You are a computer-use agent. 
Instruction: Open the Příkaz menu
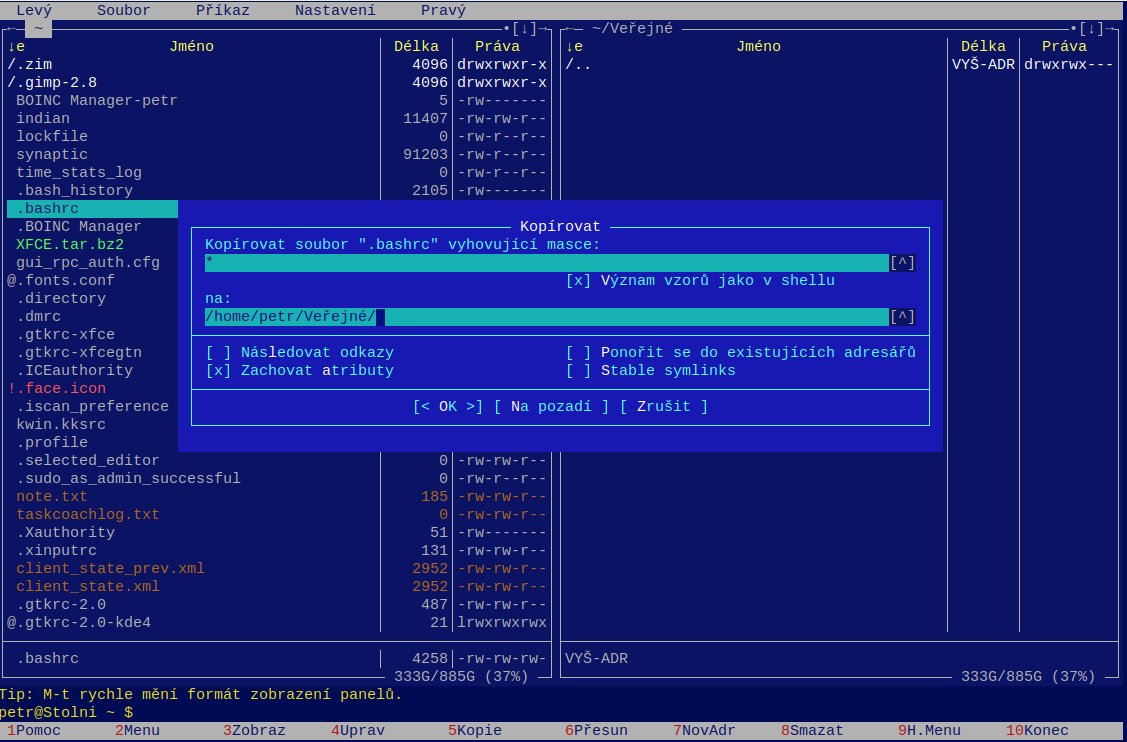coord(223,10)
